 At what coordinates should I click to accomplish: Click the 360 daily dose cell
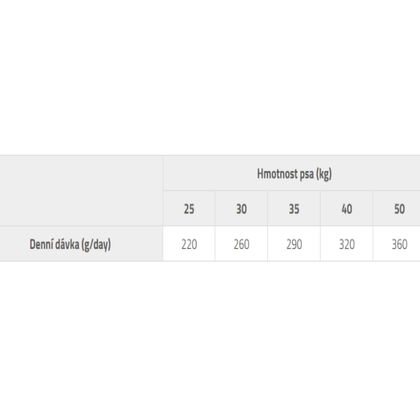pos(399,244)
